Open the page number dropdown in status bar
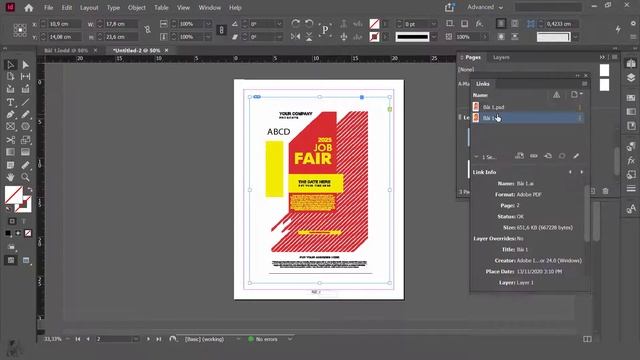Image resolution: width=640 pixels, height=360 pixels. tap(136, 339)
